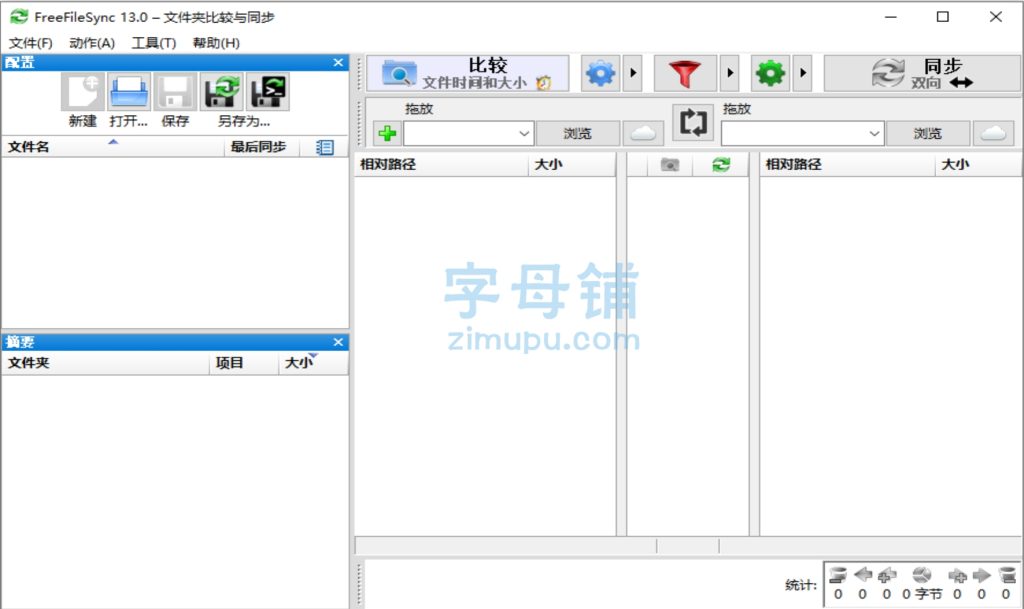Click right 相对路径 column header
This screenshot has height=609, width=1024.
(x=848, y=164)
